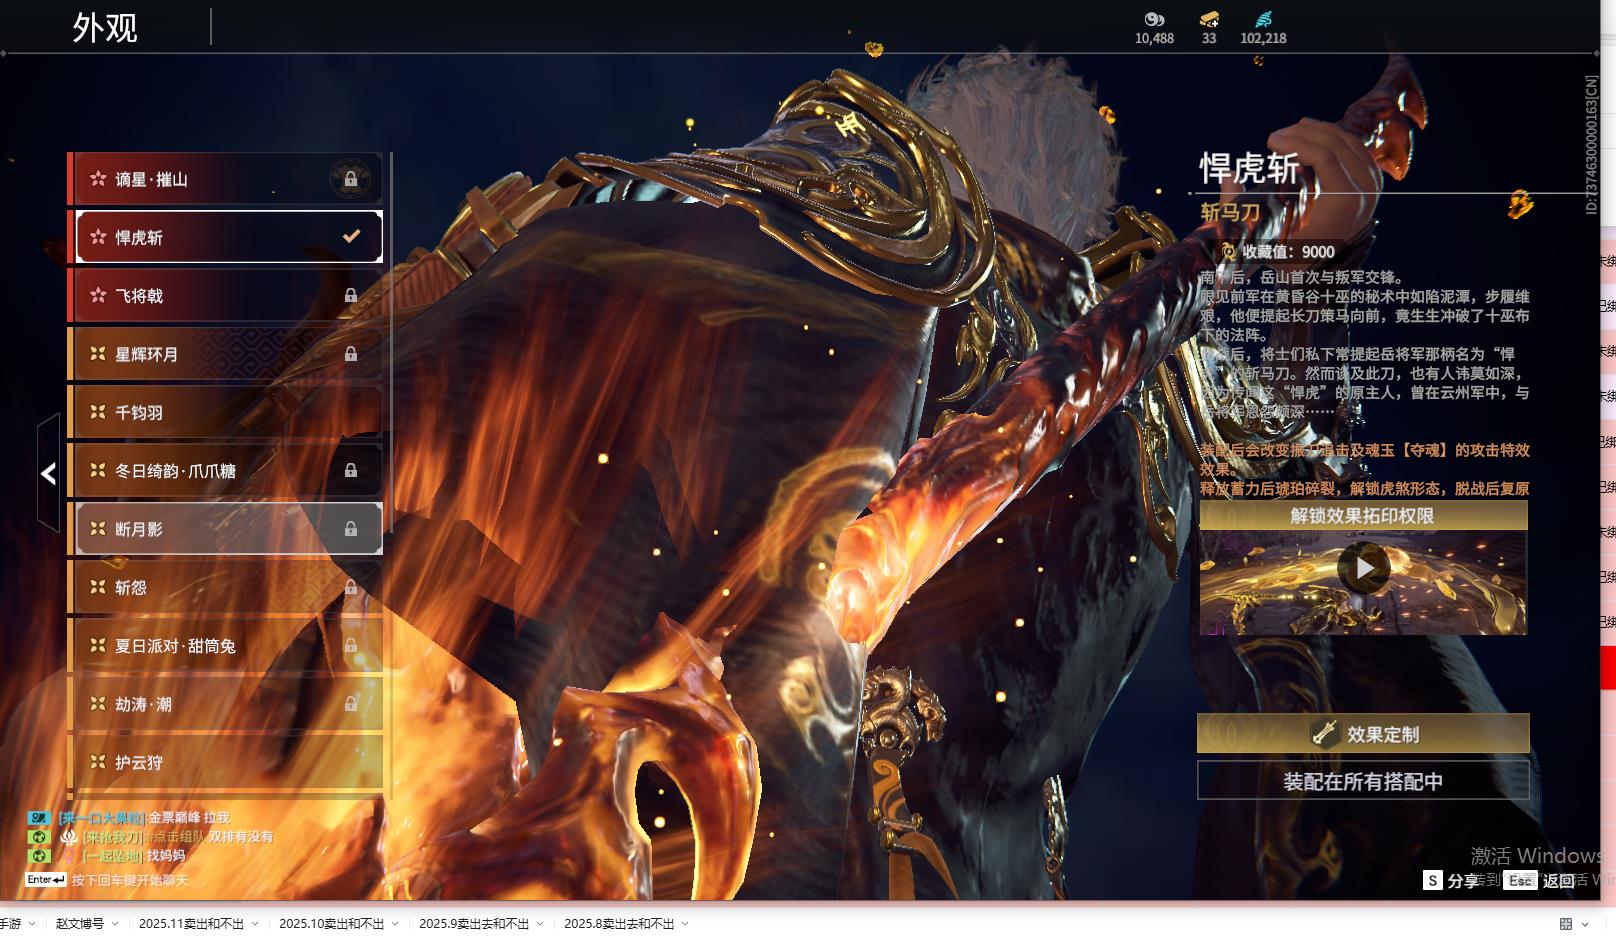Open dropdown arrow for 2025.10卖出和不出
This screenshot has height=939, width=1616.
pyautogui.click(x=395, y=924)
